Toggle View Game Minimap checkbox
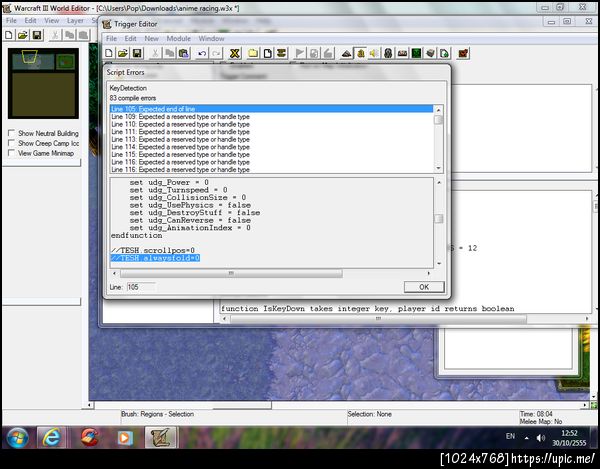The image size is (600, 469). (11, 153)
